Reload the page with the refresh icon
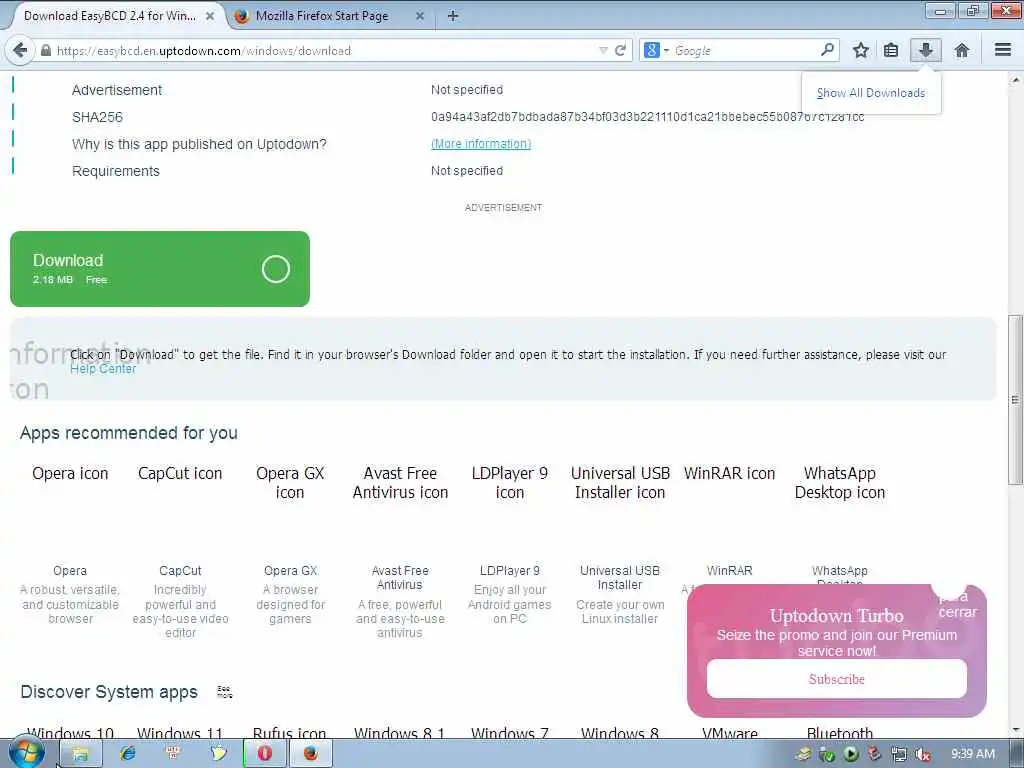Image resolution: width=1024 pixels, height=768 pixels. (620, 50)
